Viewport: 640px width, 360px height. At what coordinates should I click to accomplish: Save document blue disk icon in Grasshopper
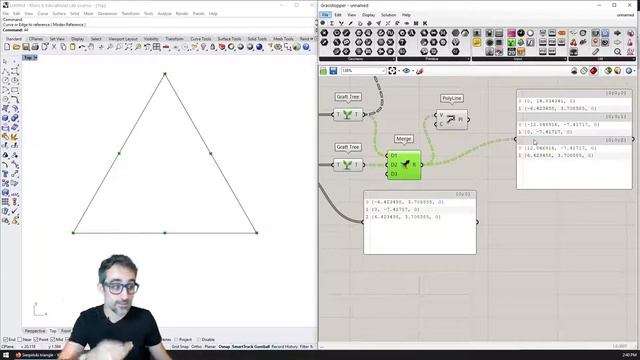333,71
